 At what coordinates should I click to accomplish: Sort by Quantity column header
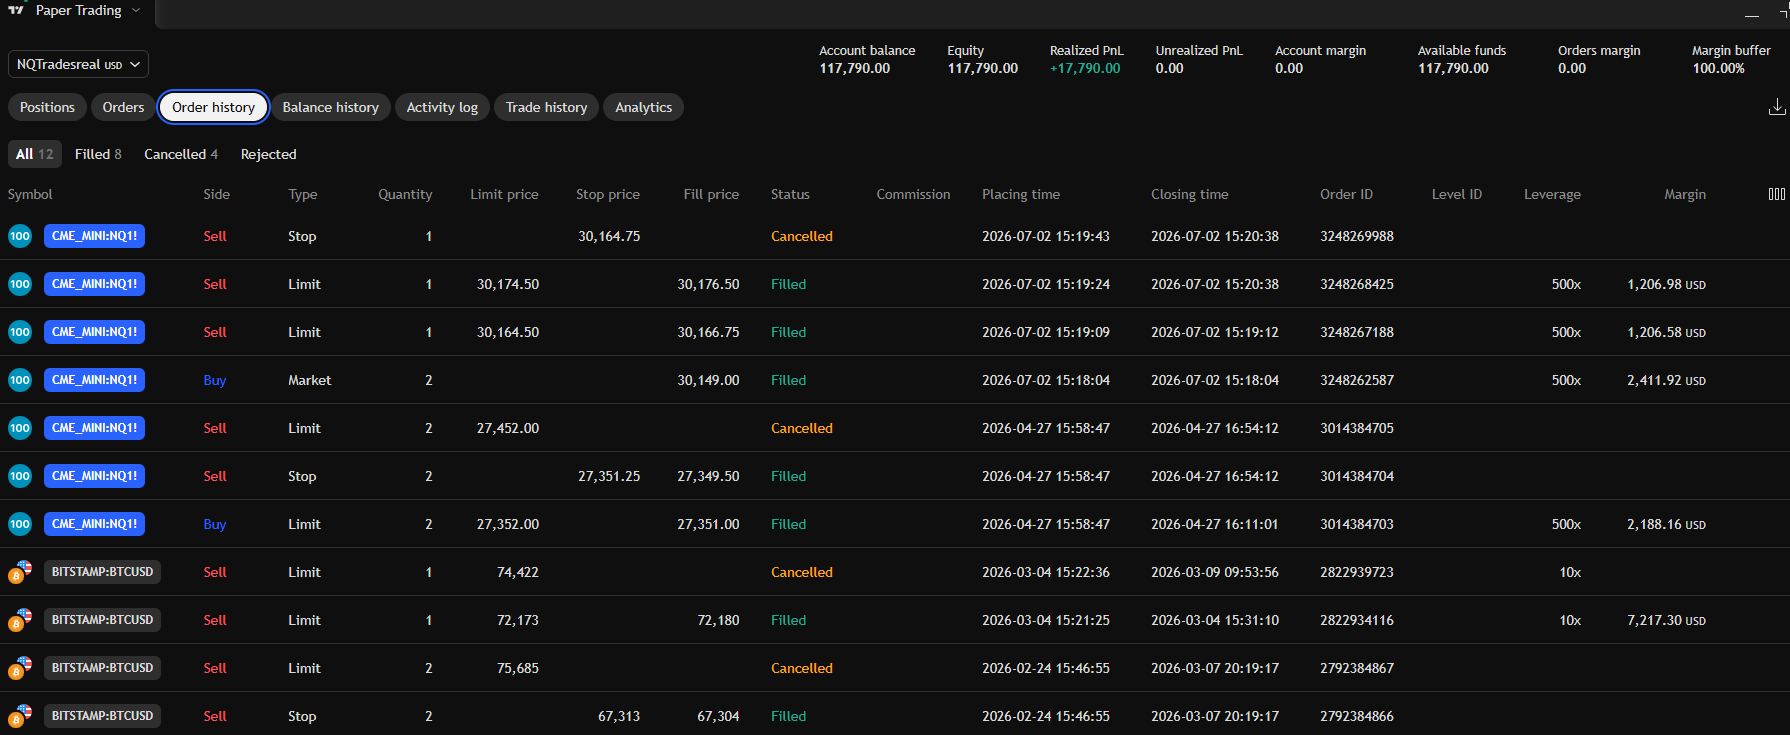pos(405,194)
